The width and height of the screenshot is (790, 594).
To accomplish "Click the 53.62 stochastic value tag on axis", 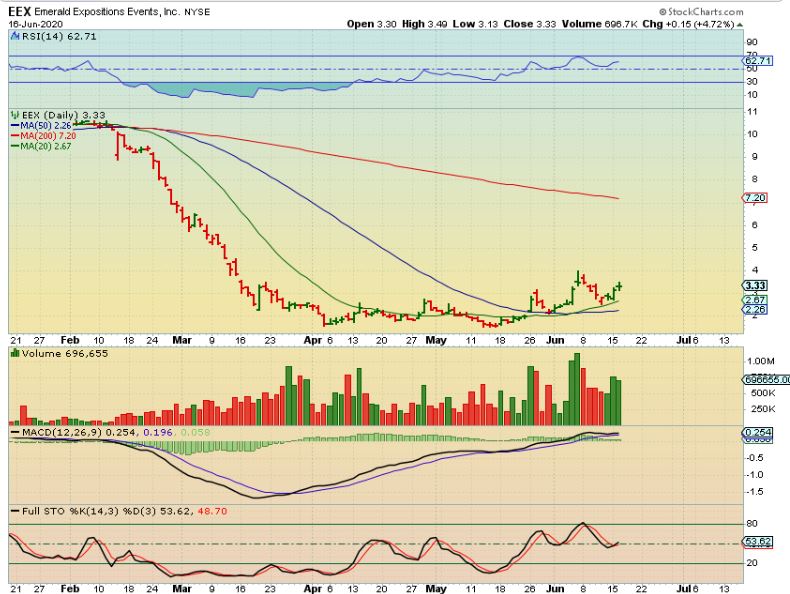I will [757, 542].
